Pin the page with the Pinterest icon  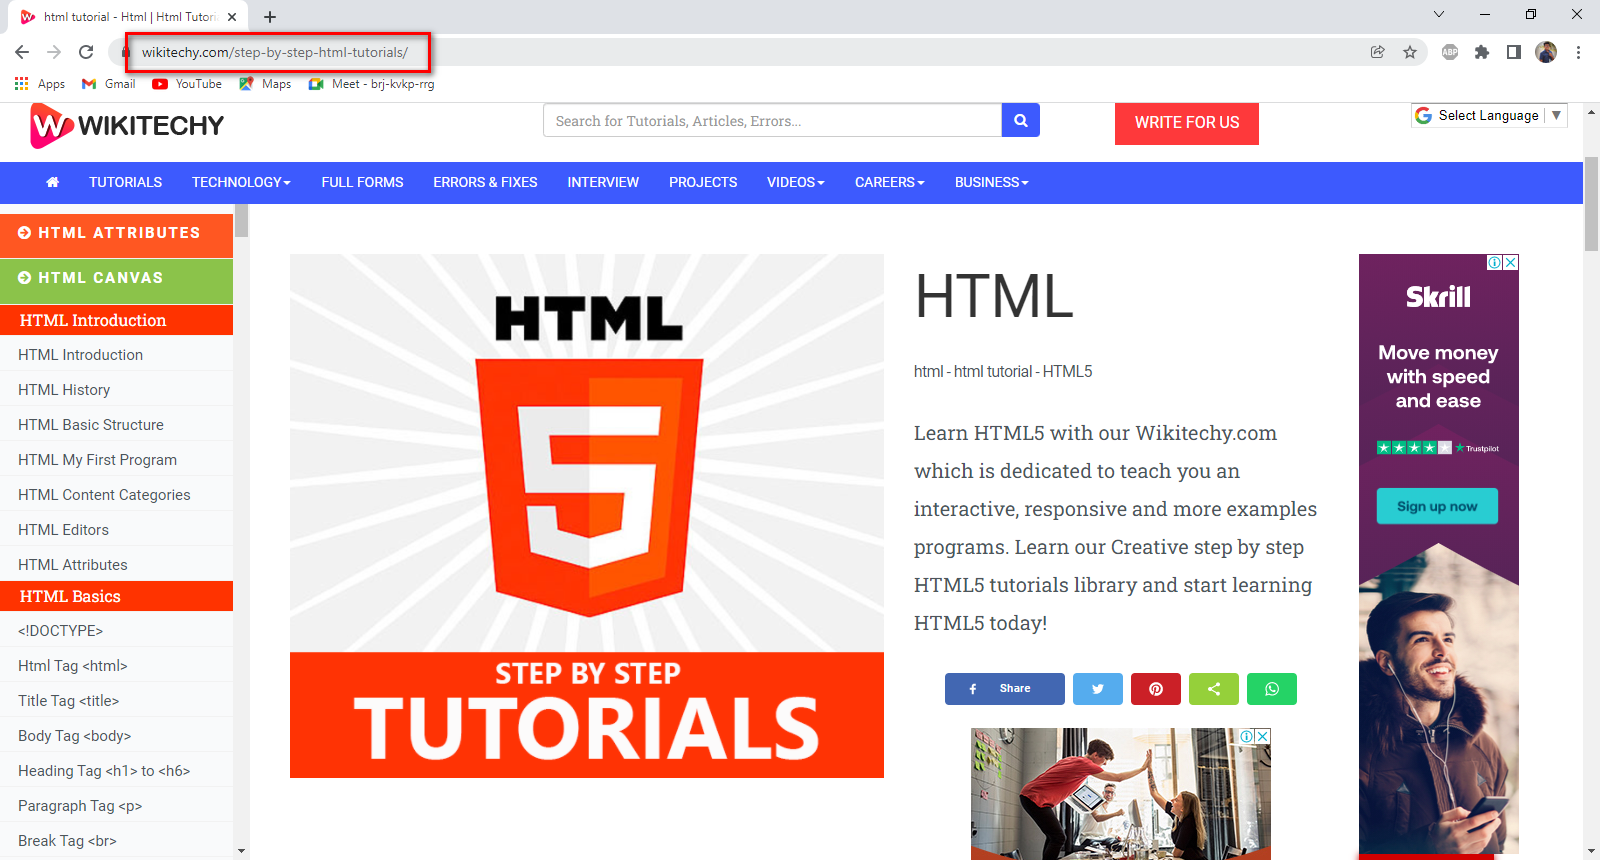point(1155,689)
